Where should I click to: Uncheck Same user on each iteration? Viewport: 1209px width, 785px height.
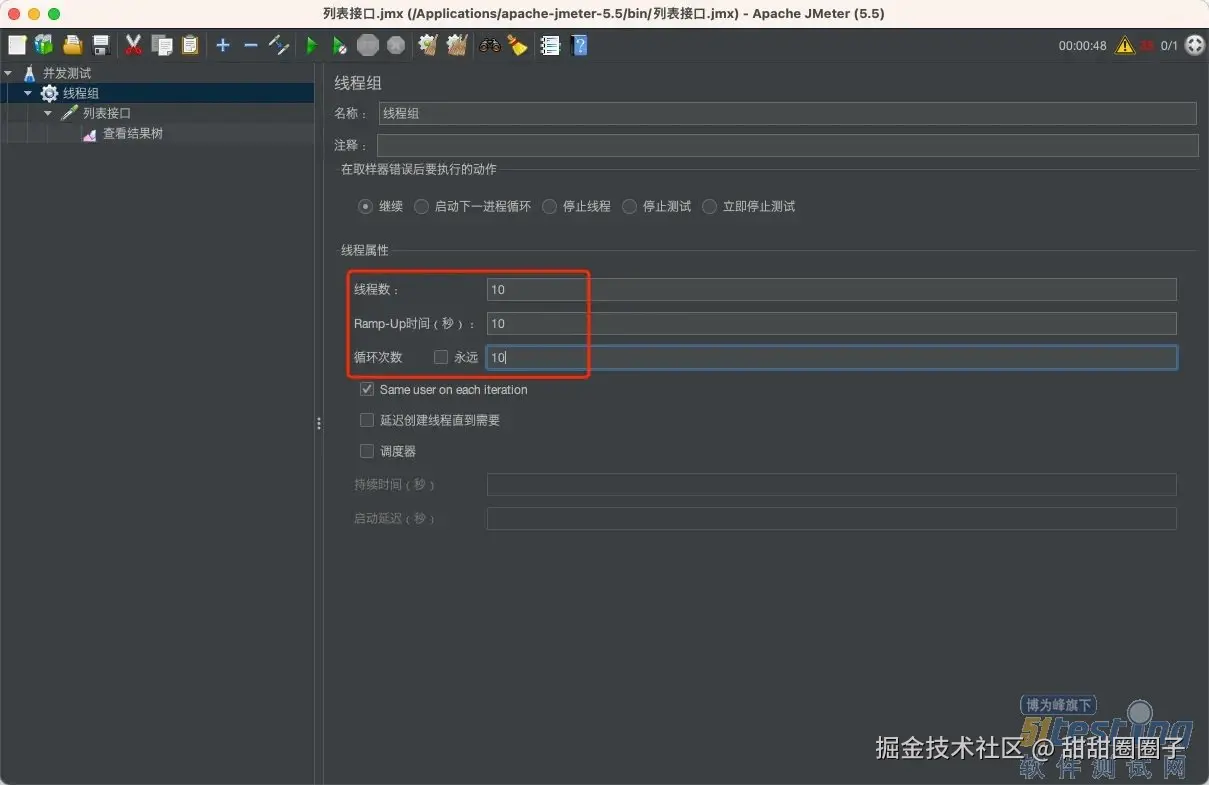367,389
